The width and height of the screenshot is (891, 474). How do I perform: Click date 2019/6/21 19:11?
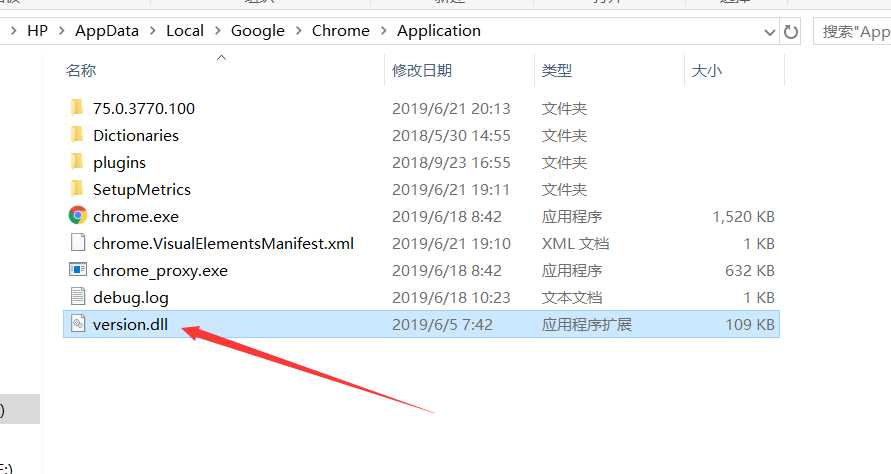[x=451, y=189]
